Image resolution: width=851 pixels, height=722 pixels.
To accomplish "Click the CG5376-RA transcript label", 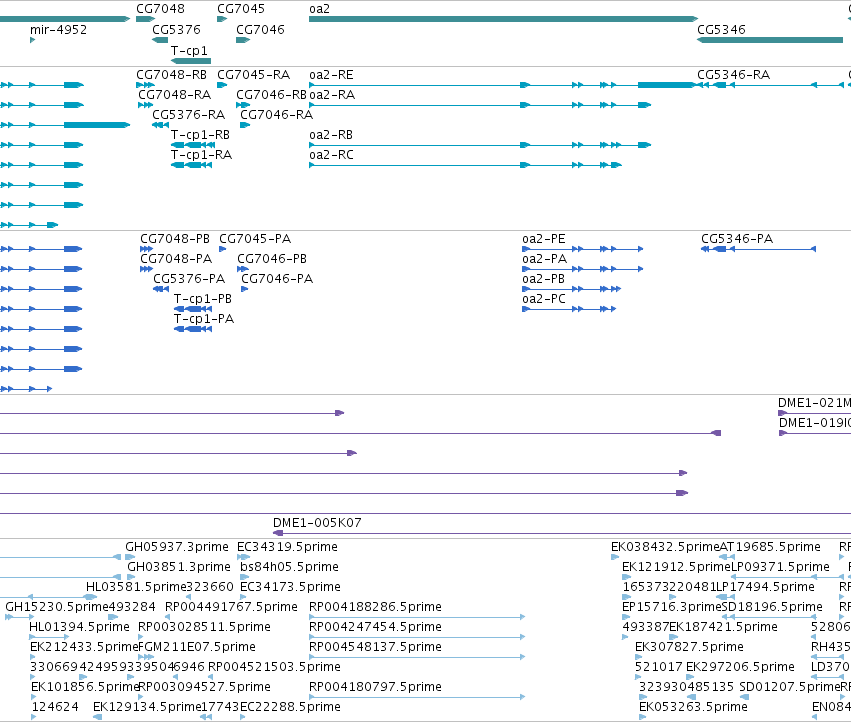I will click(188, 115).
